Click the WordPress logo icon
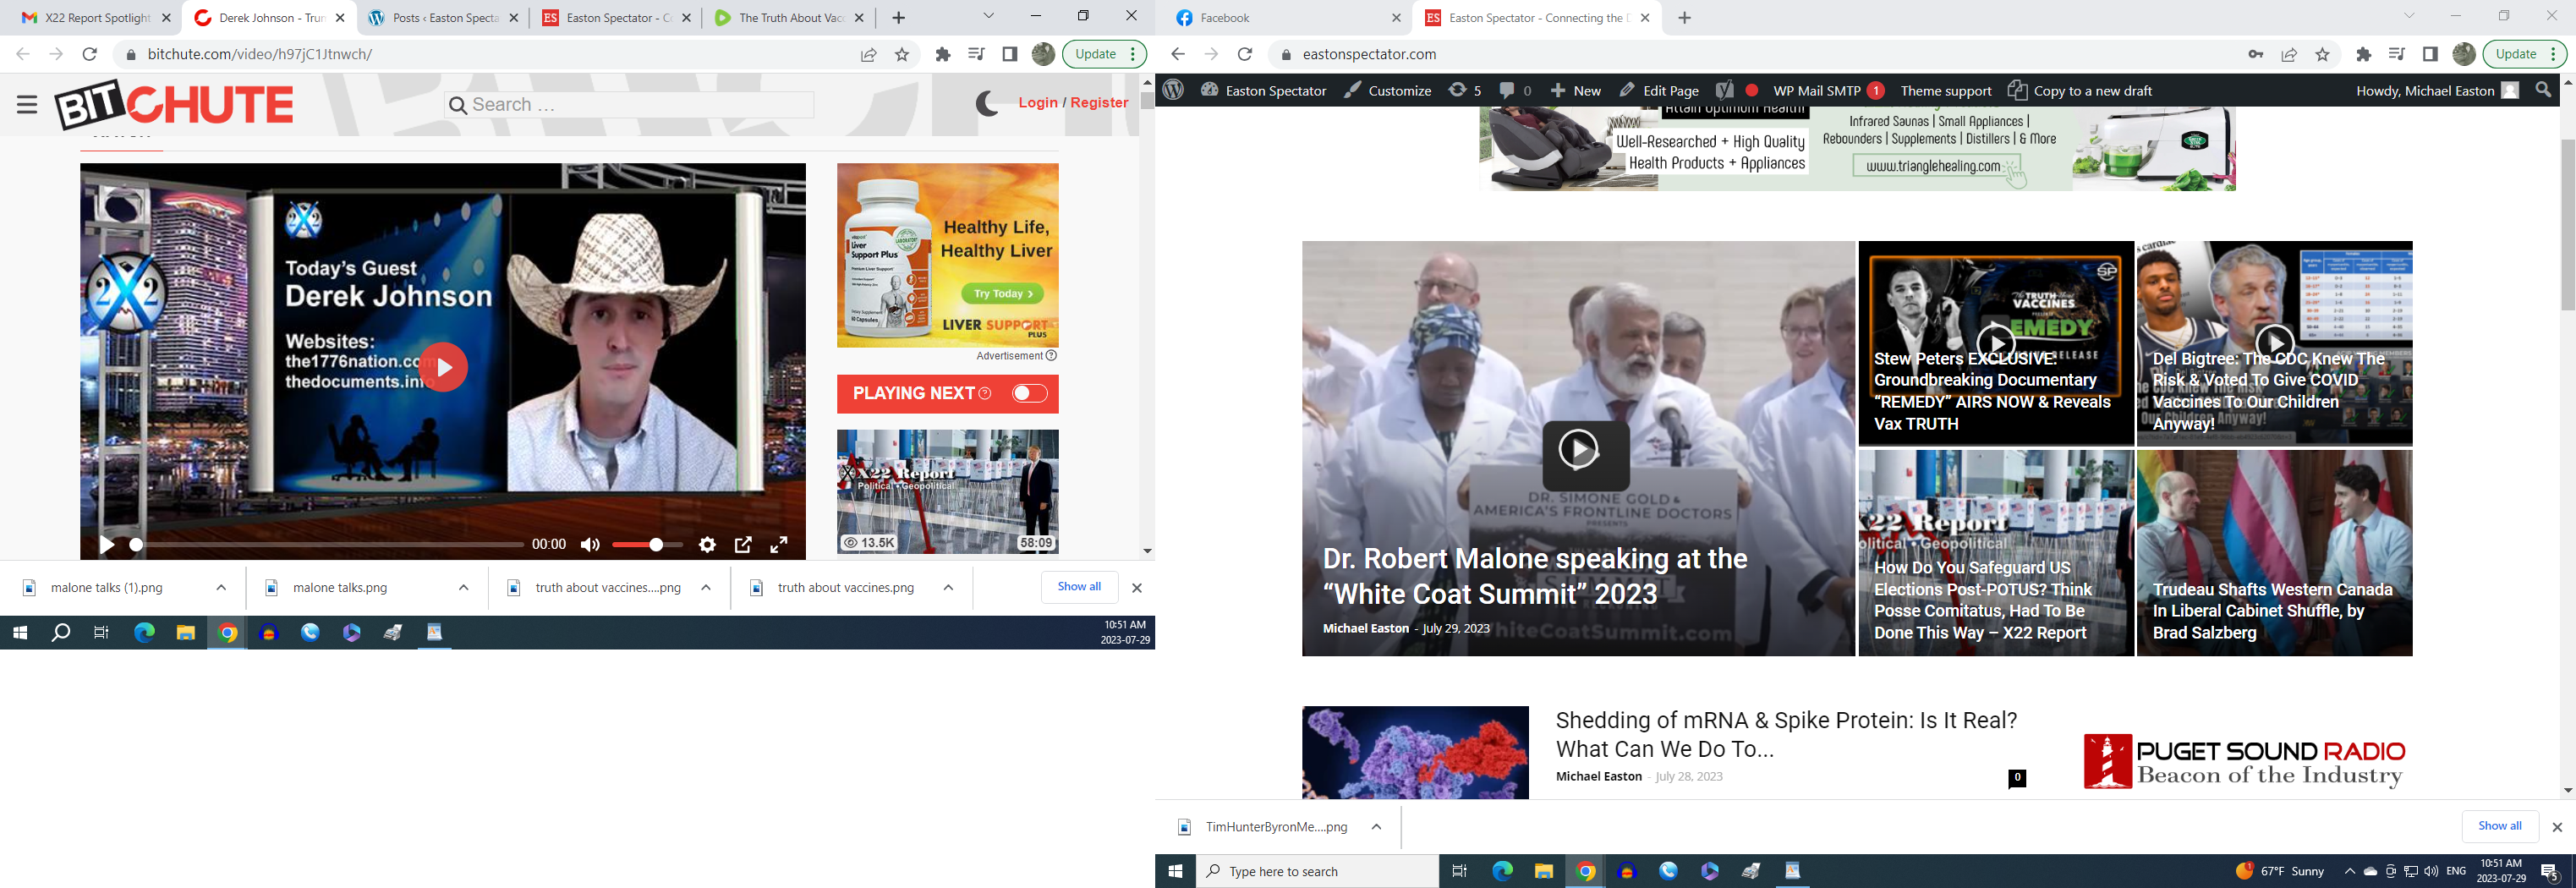2576x888 pixels. pyautogui.click(x=1174, y=91)
